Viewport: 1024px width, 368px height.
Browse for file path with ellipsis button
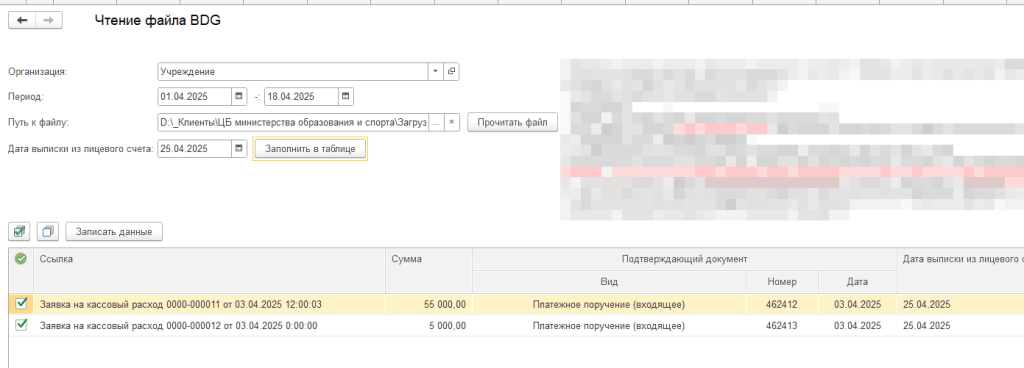pyautogui.click(x=437, y=122)
